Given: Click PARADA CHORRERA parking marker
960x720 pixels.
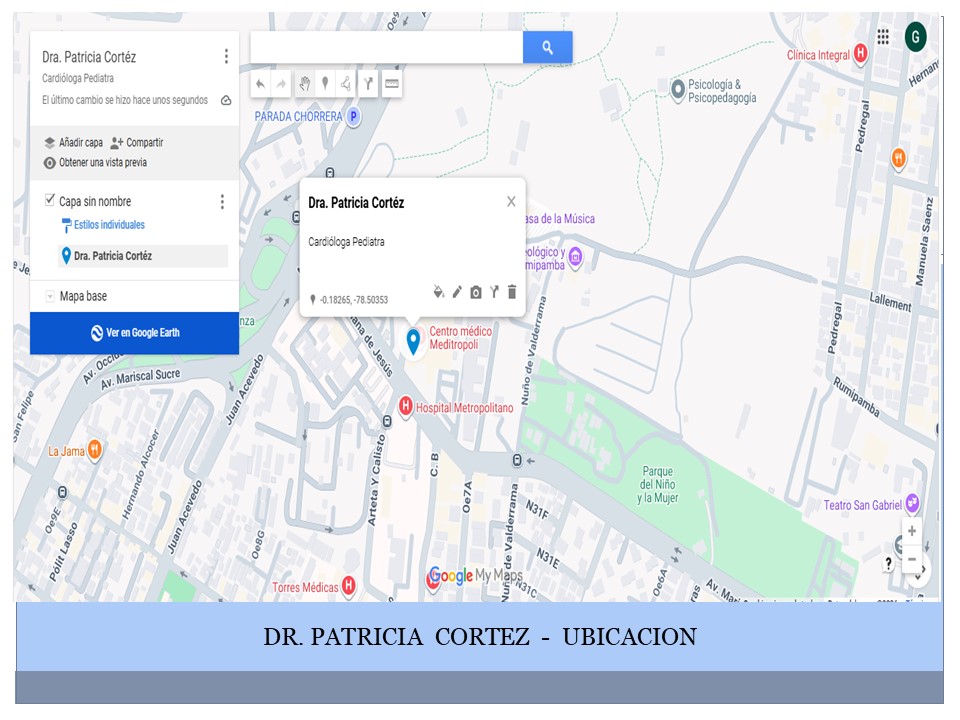Looking at the screenshot, I should 353,116.
